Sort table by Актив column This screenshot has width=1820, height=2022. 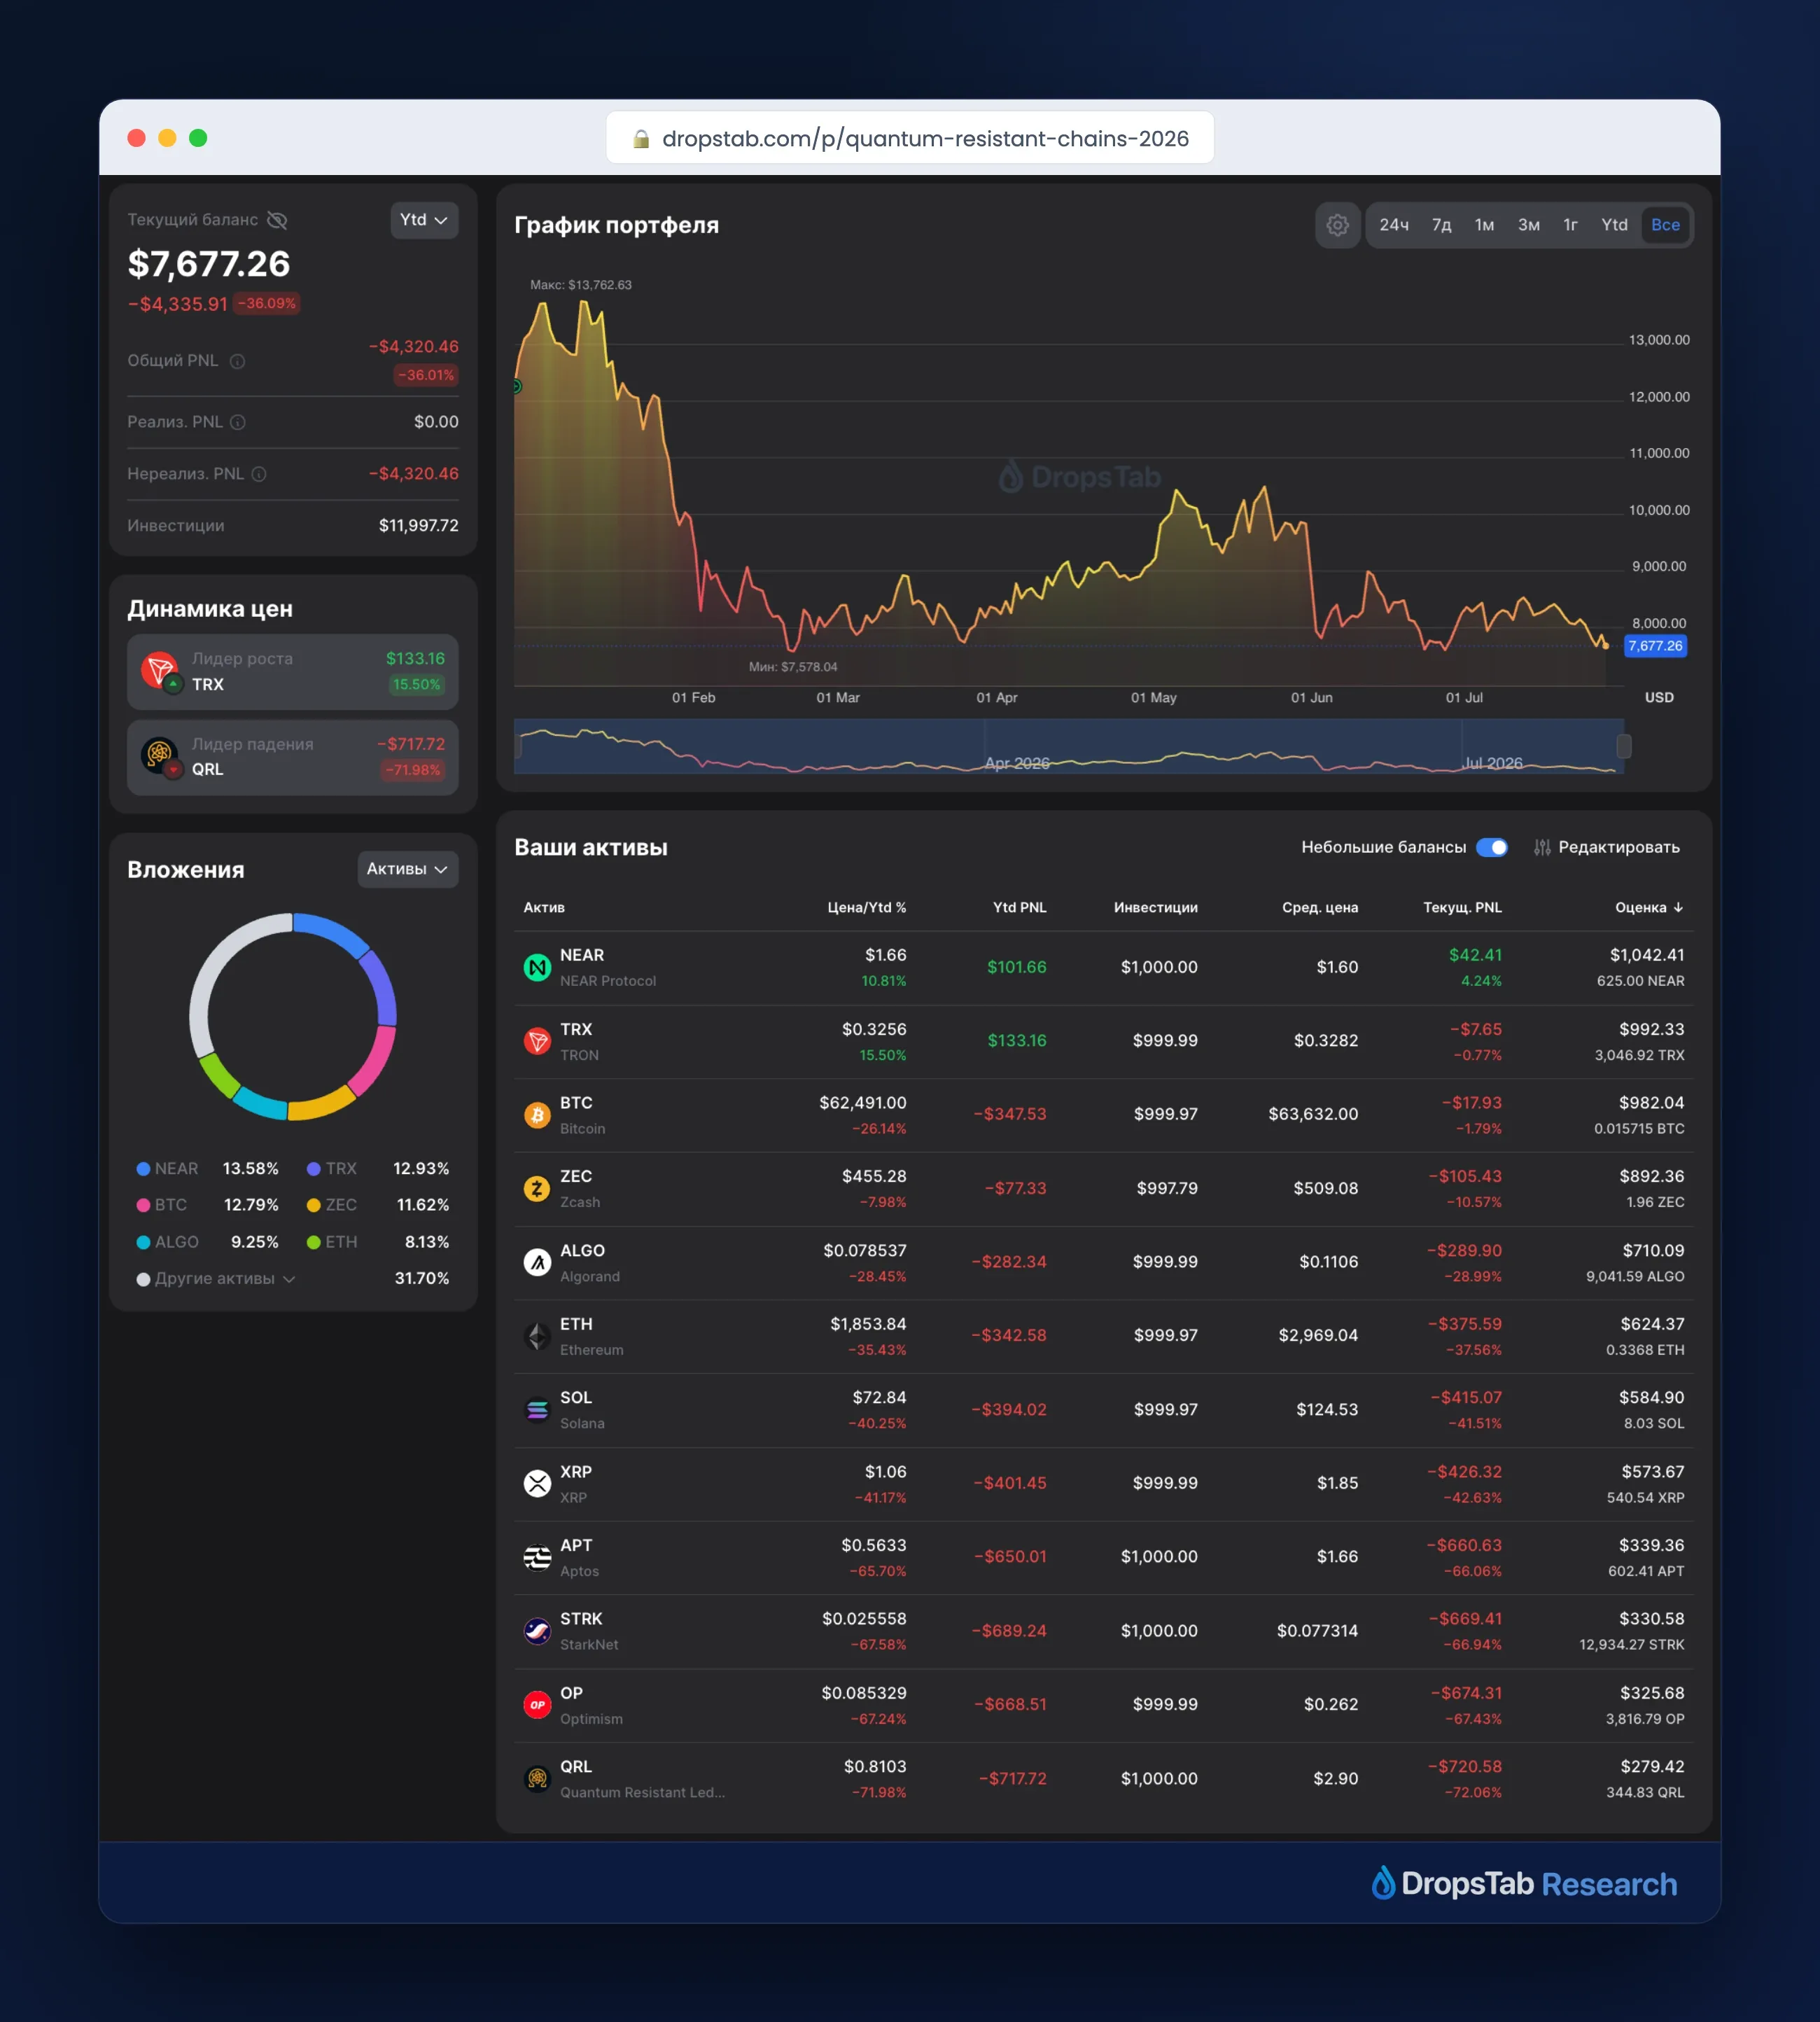544,908
